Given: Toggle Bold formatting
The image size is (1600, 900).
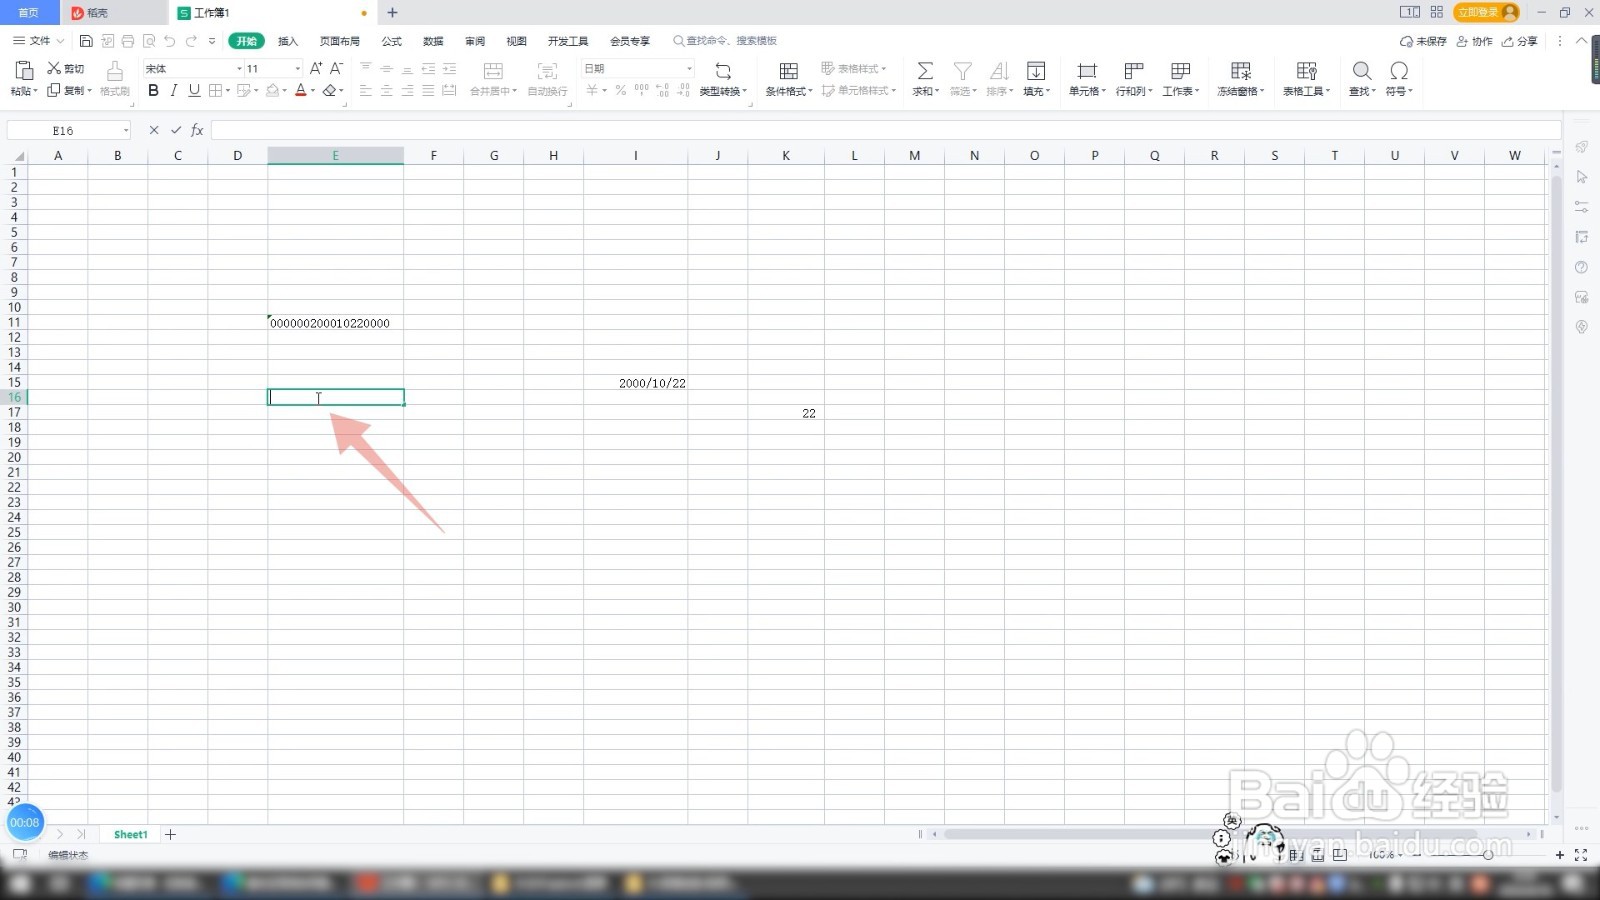Looking at the screenshot, I should pos(153,90).
